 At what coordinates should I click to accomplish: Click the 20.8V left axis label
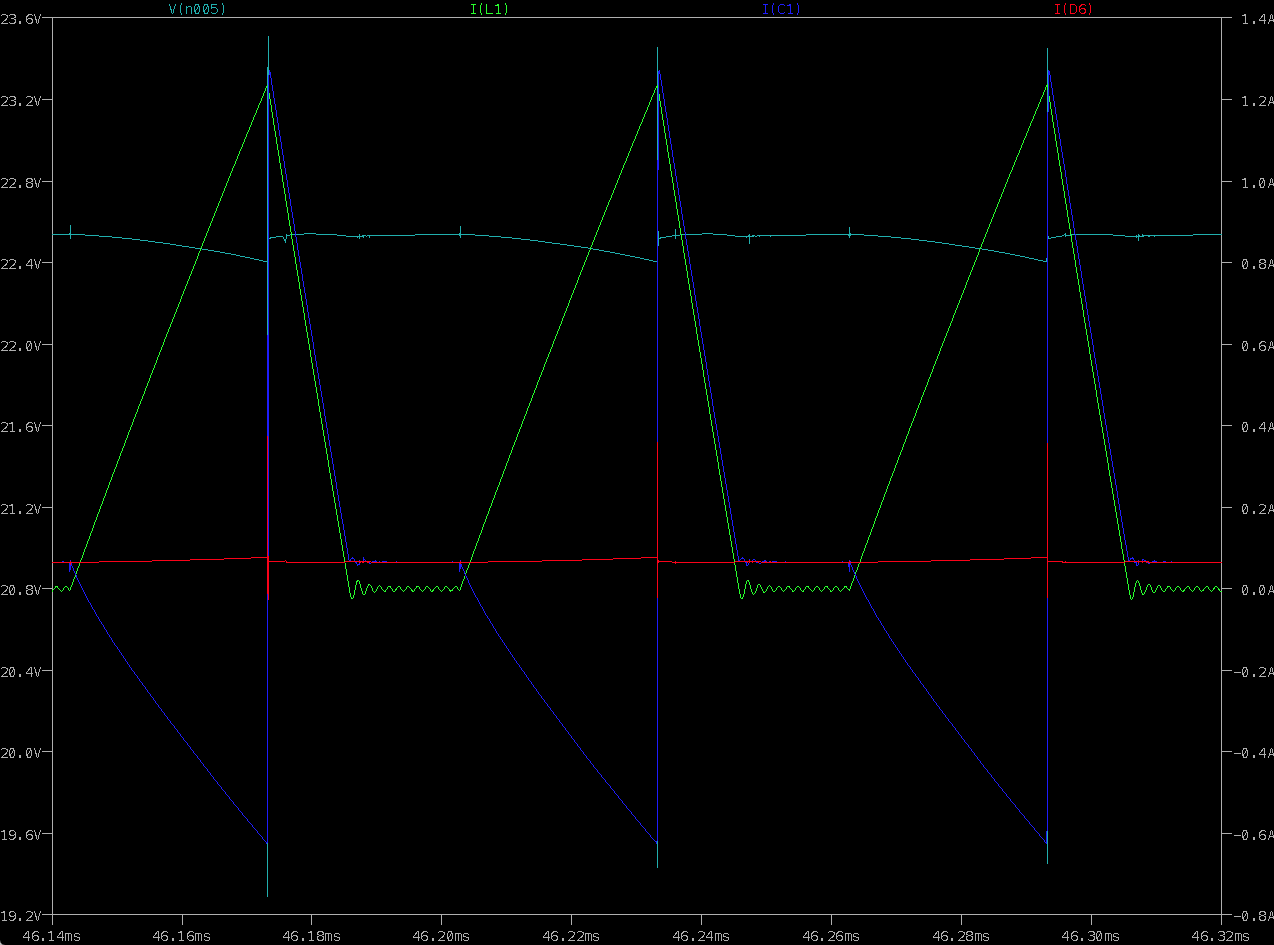pos(20,589)
